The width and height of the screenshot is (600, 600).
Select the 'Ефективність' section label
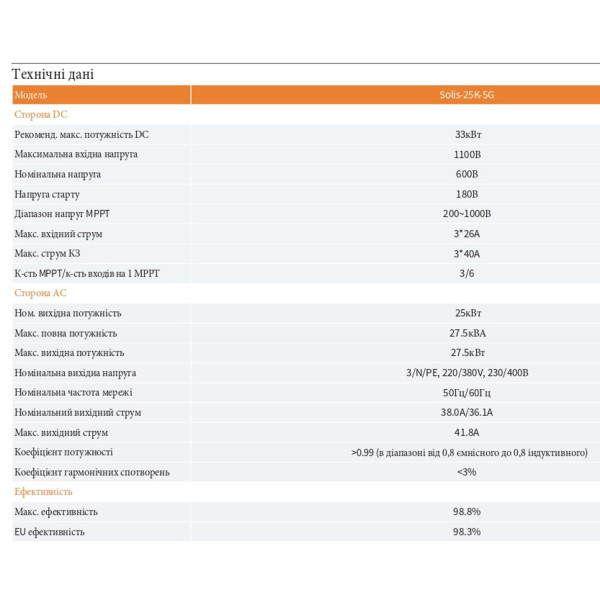click(43, 491)
